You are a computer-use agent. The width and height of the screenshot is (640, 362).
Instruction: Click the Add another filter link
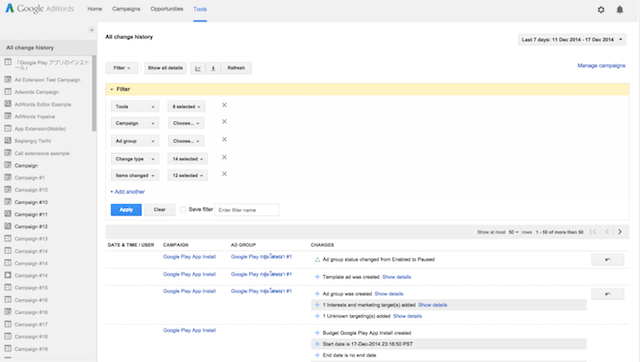pos(128,192)
